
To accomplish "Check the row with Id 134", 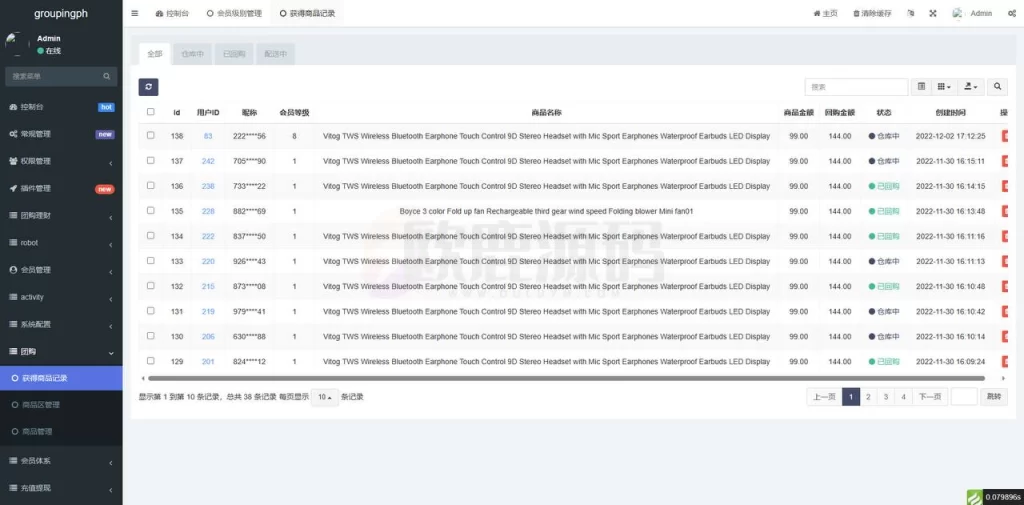I will [x=151, y=235].
